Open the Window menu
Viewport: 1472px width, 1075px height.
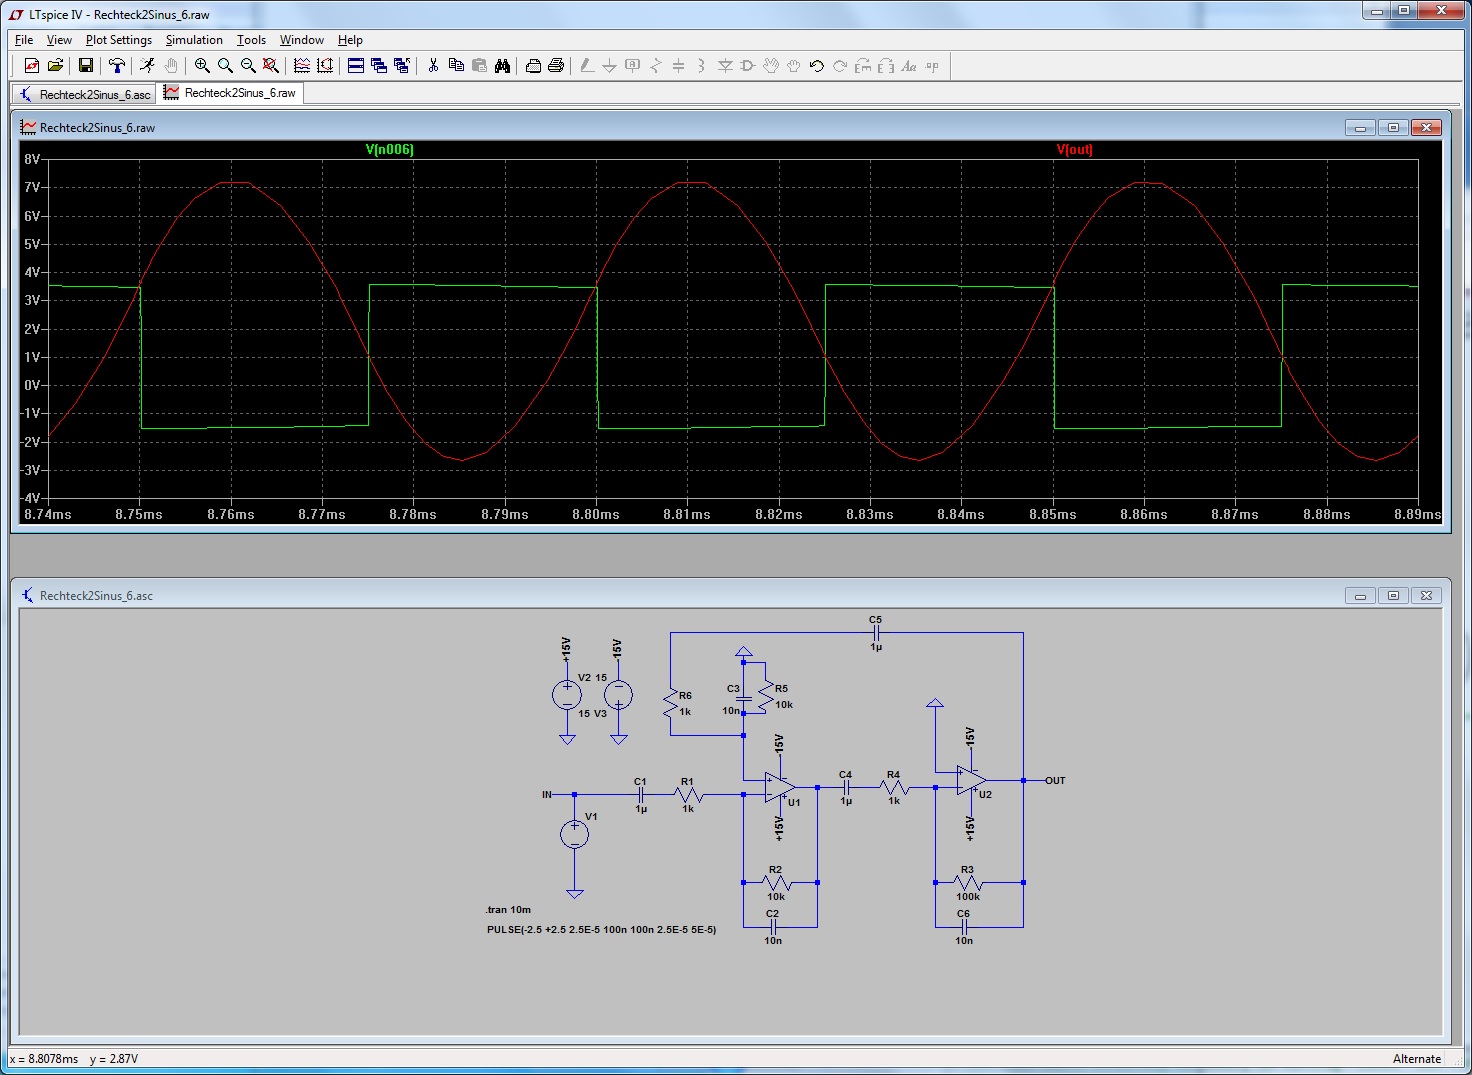coord(301,40)
